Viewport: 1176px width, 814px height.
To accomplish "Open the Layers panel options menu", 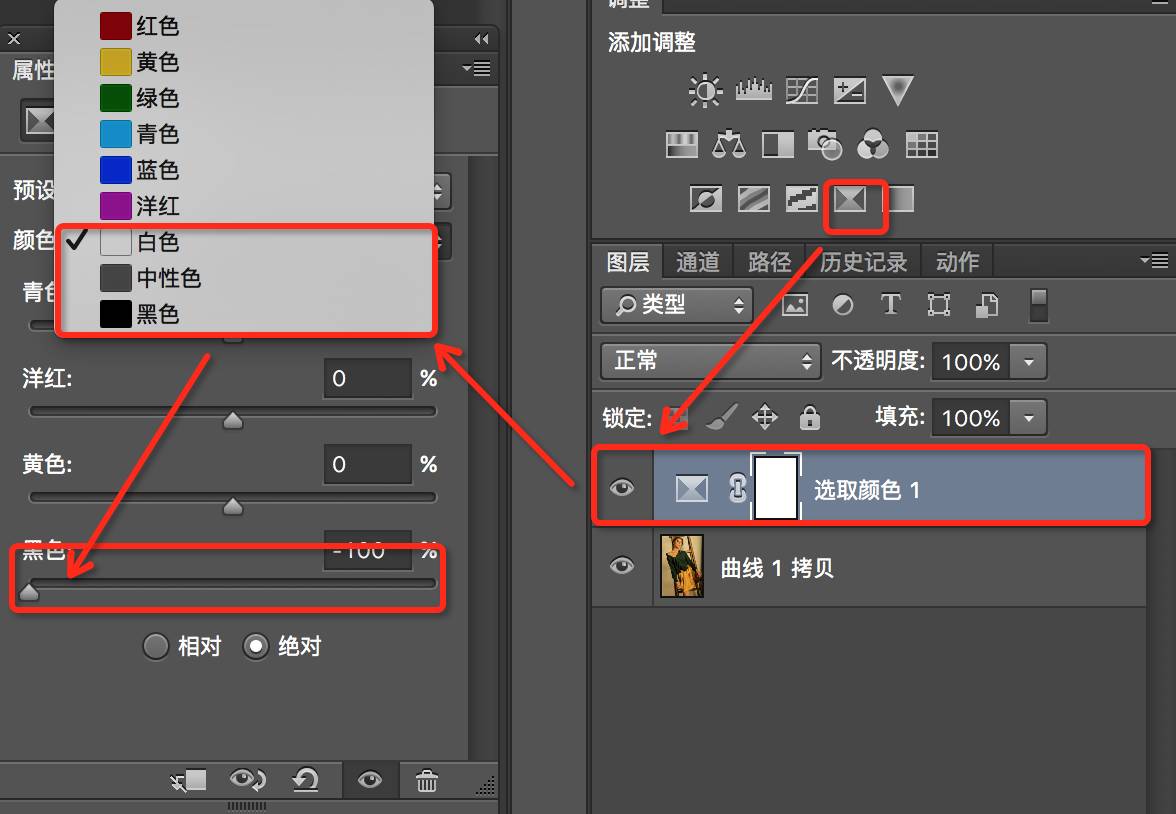I will click(1154, 260).
